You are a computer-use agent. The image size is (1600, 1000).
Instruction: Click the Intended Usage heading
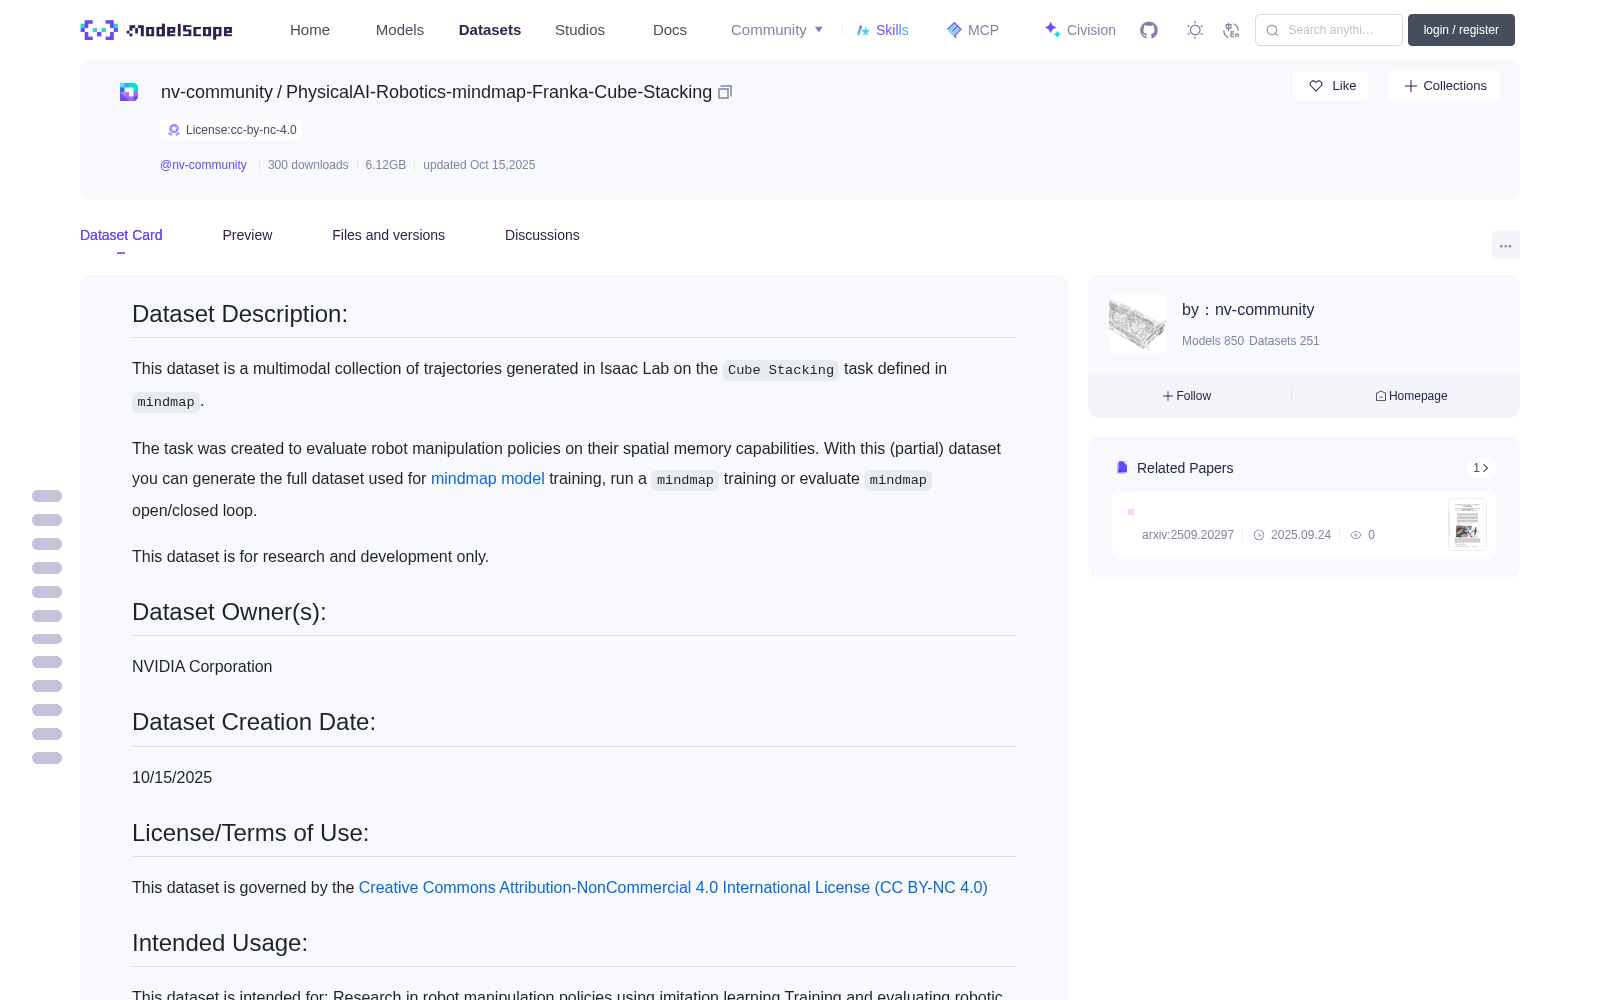220,943
